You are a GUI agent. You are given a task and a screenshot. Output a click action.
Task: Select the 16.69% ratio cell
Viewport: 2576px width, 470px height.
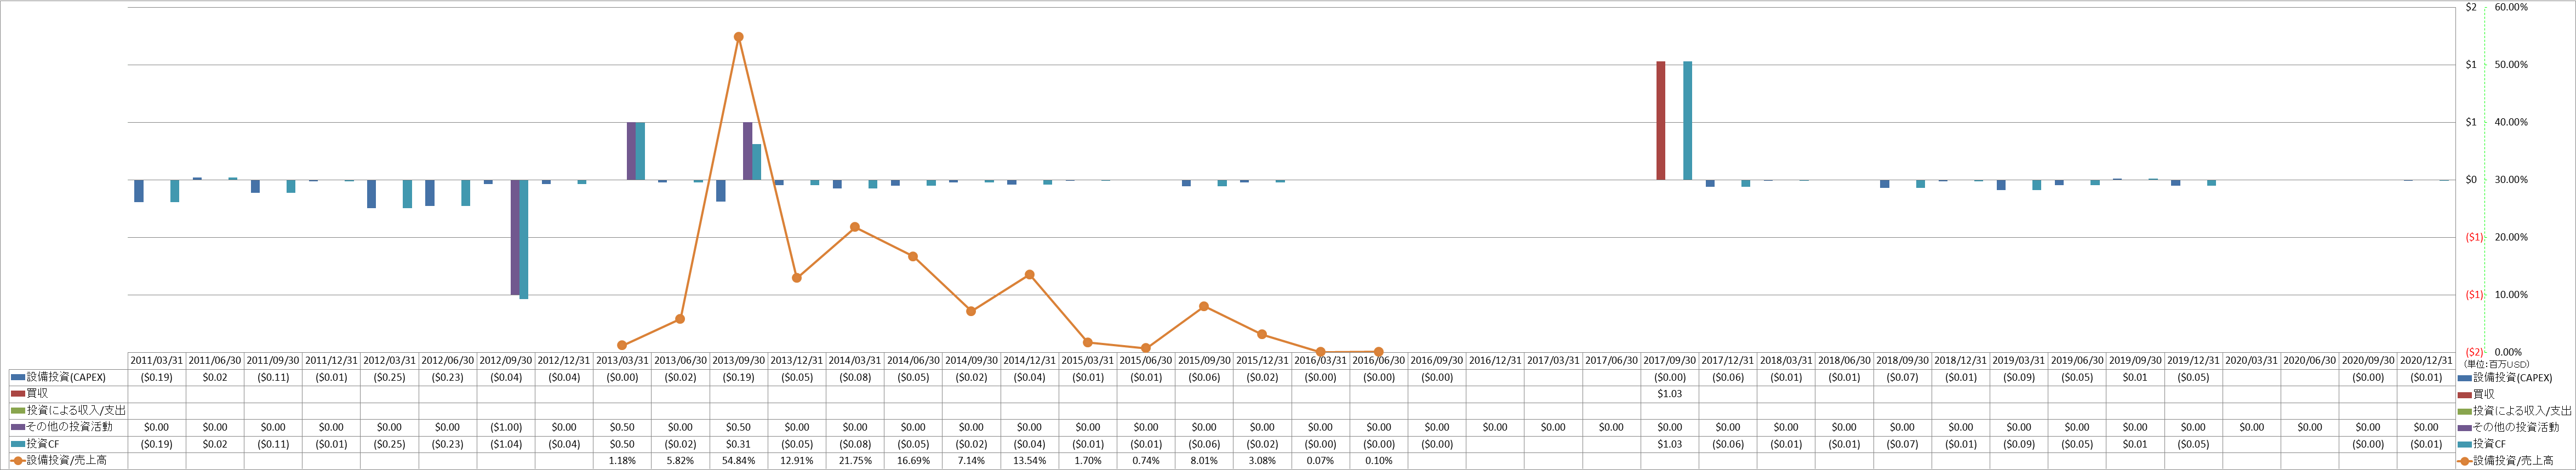[x=913, y=461]
